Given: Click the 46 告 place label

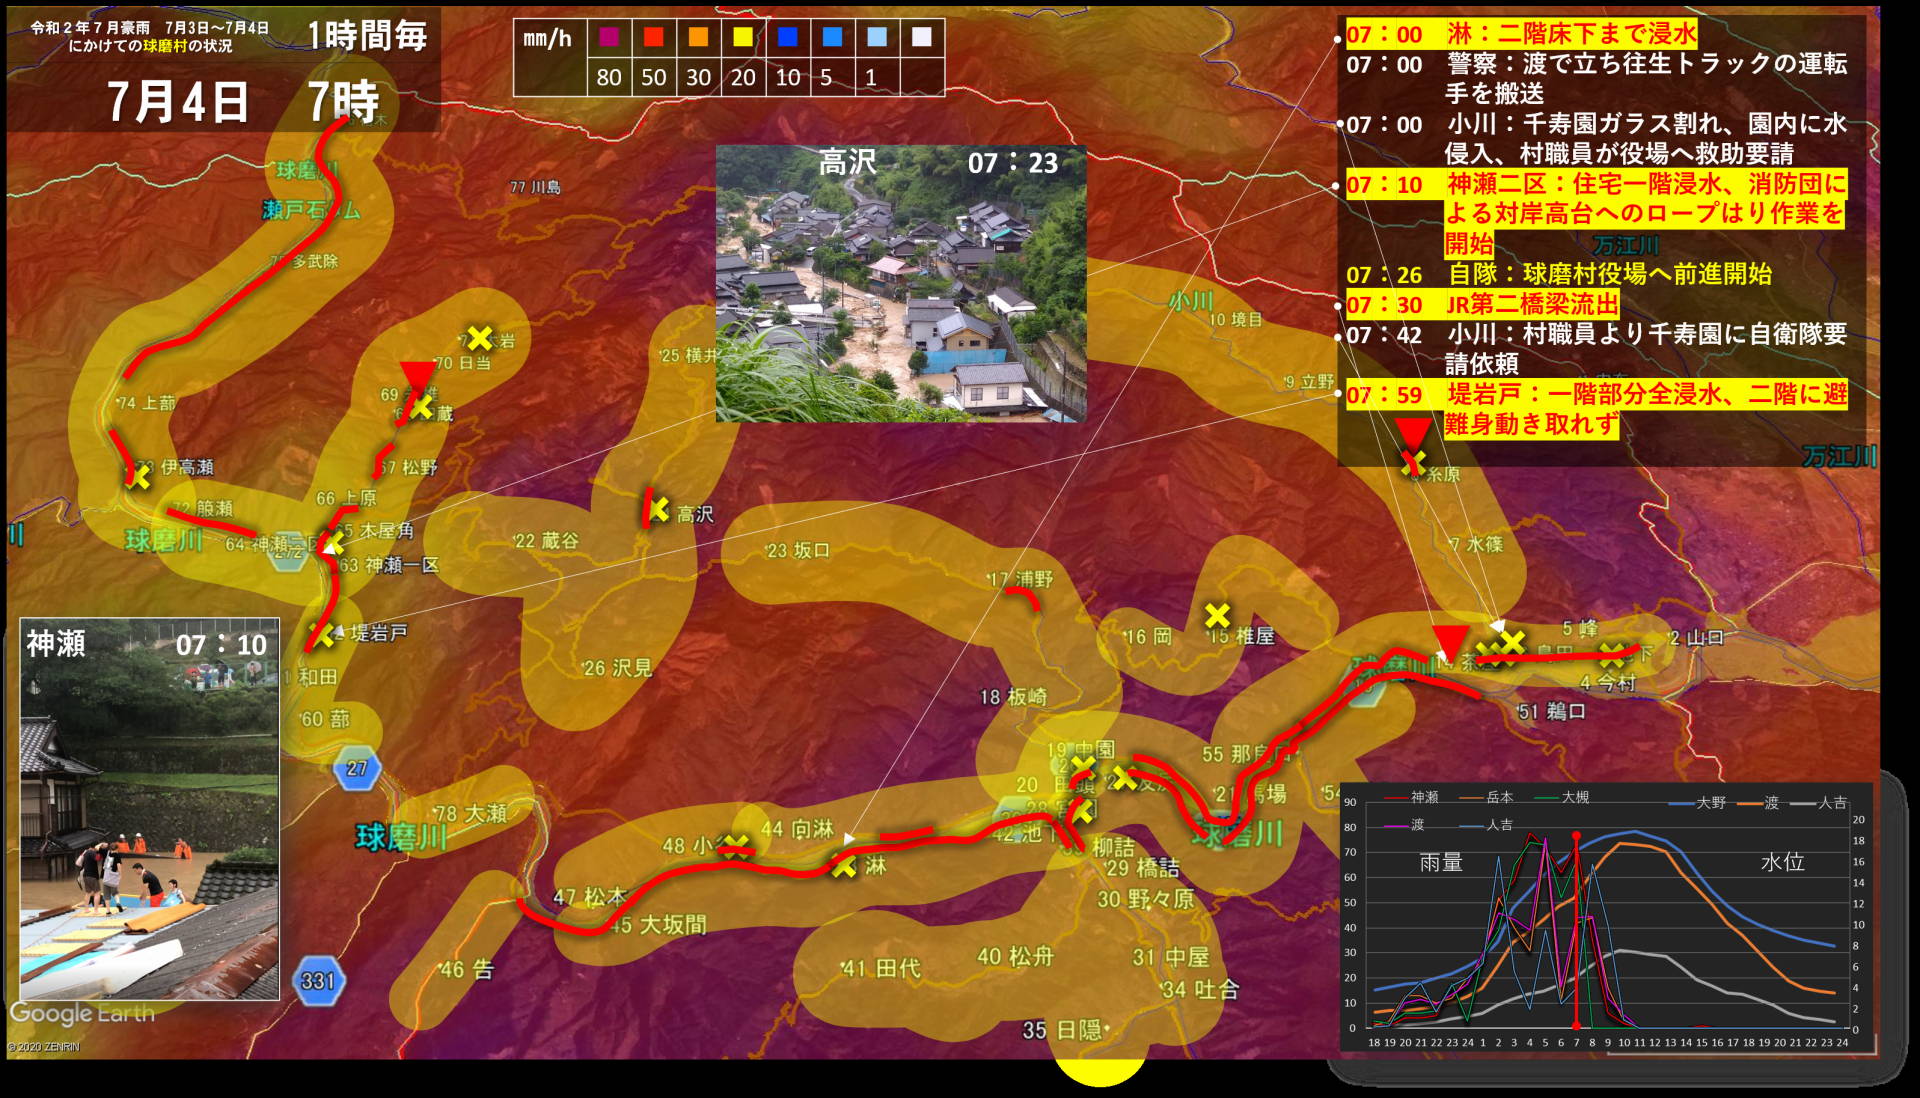Looking at the screenshot, I should 466,970.
